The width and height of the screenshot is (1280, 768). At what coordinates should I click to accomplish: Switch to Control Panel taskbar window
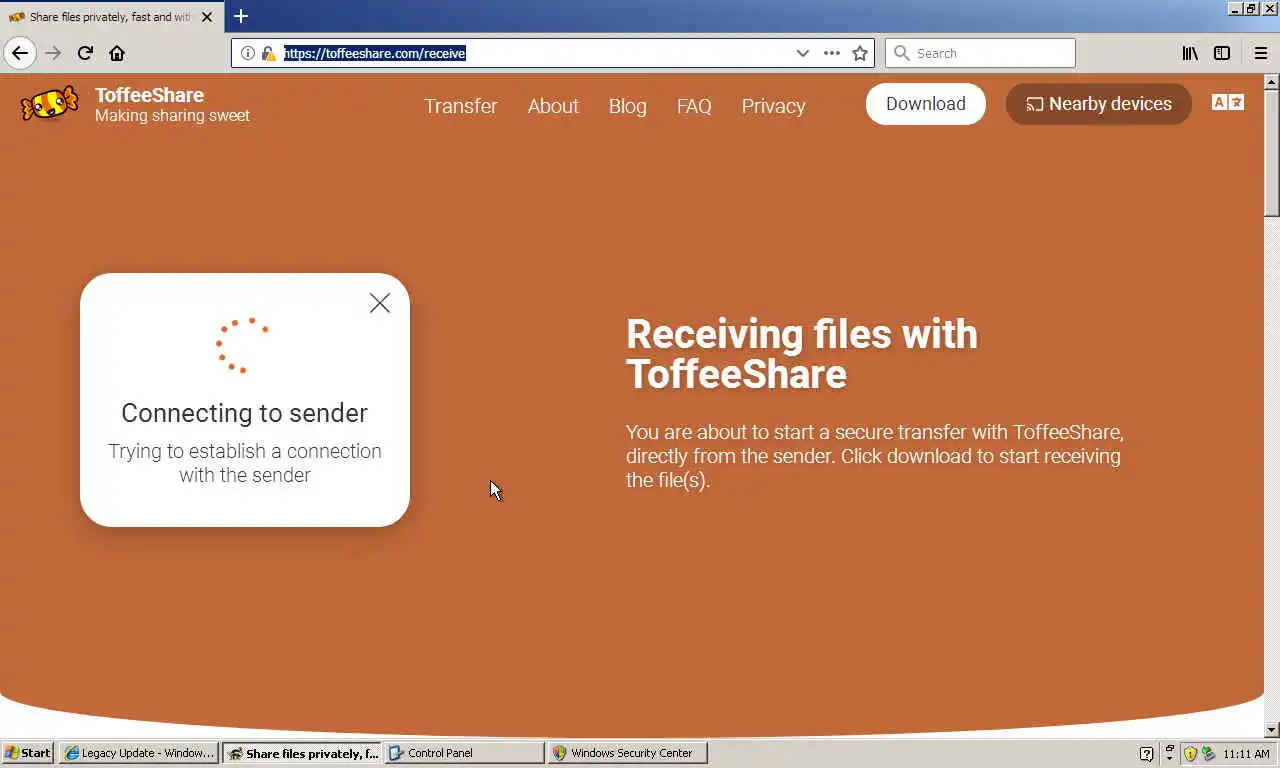465,753
